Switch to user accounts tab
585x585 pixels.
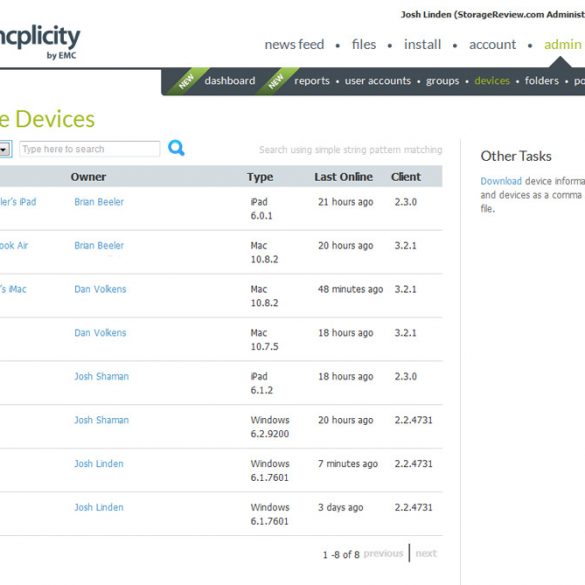click(378, 81)
